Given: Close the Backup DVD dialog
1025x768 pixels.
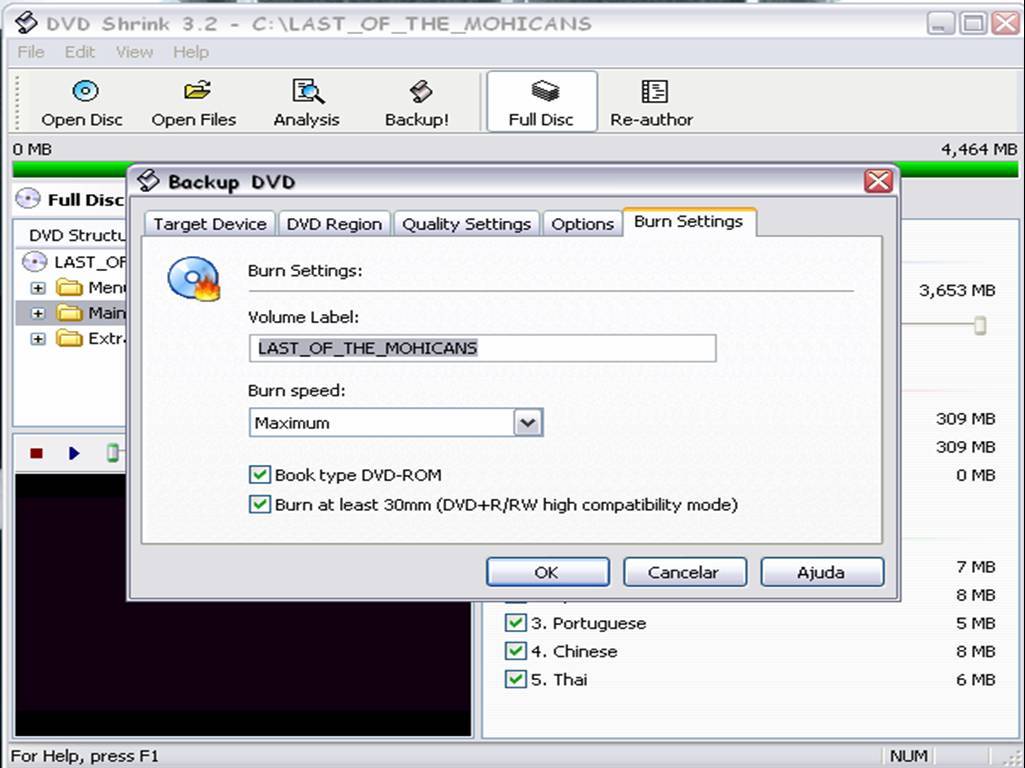Looking at the screenshot, I should pyautogui.click(x=878, y=181).
